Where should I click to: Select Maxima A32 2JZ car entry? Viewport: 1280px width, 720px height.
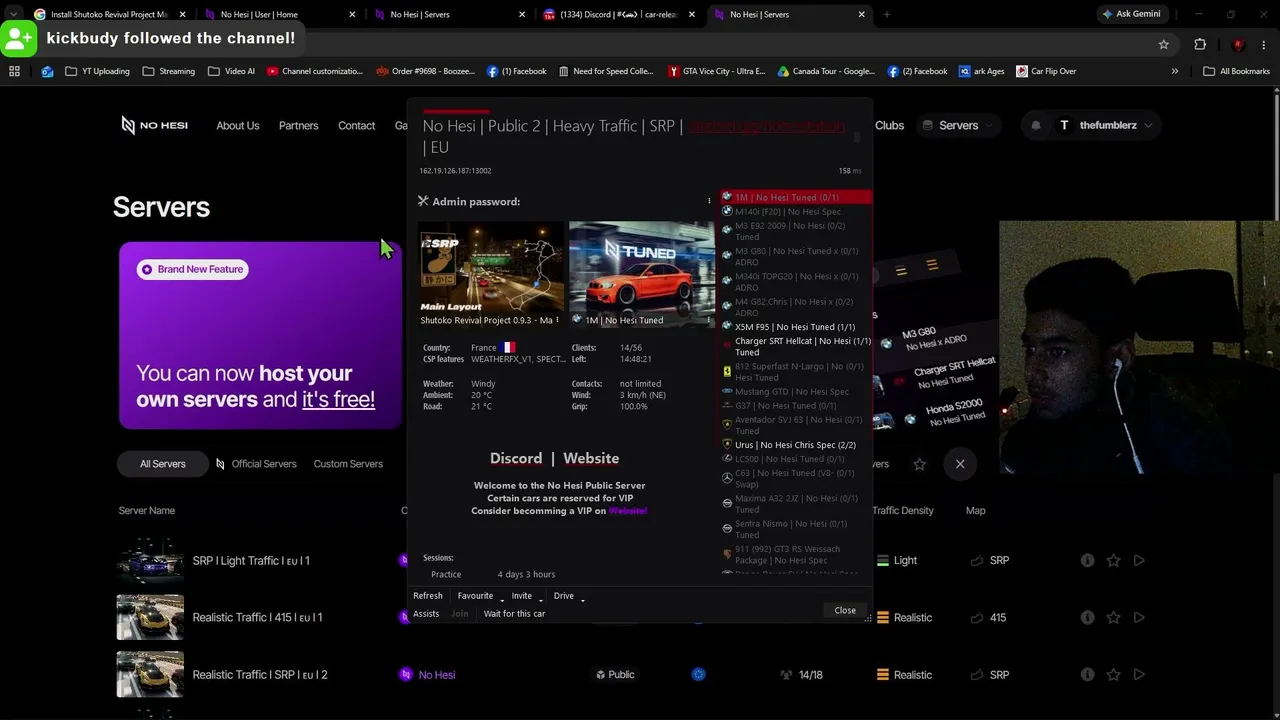[795, 504]
